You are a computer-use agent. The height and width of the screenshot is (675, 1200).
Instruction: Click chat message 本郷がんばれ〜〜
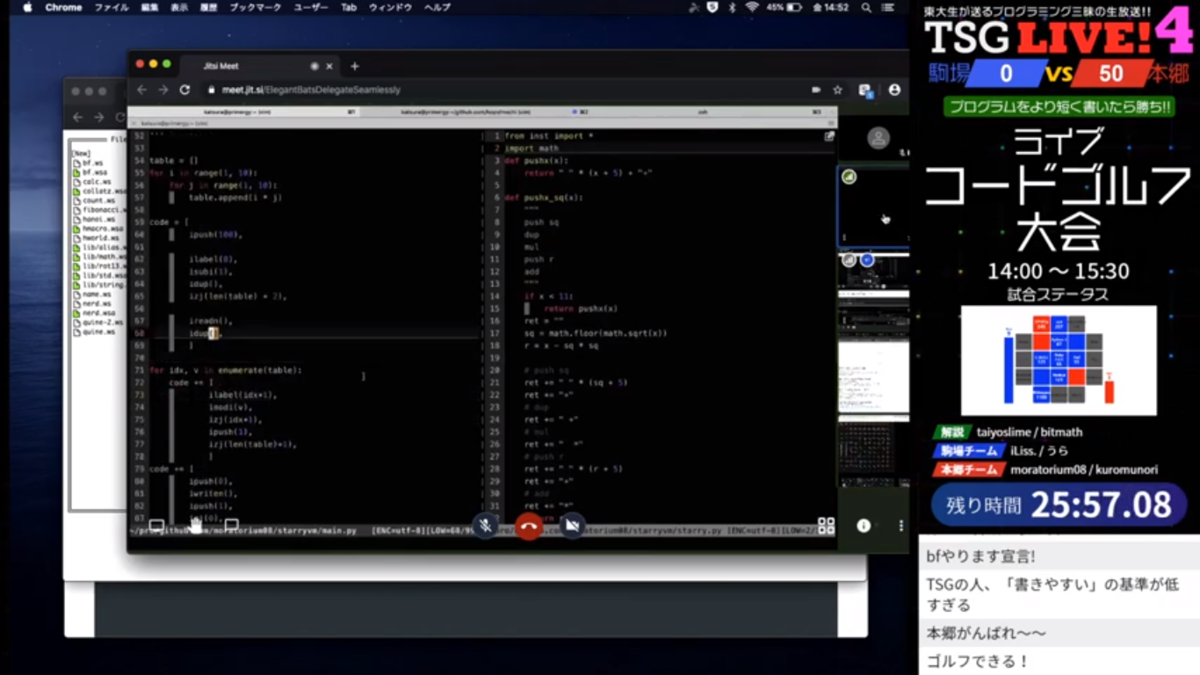(986, 633)
